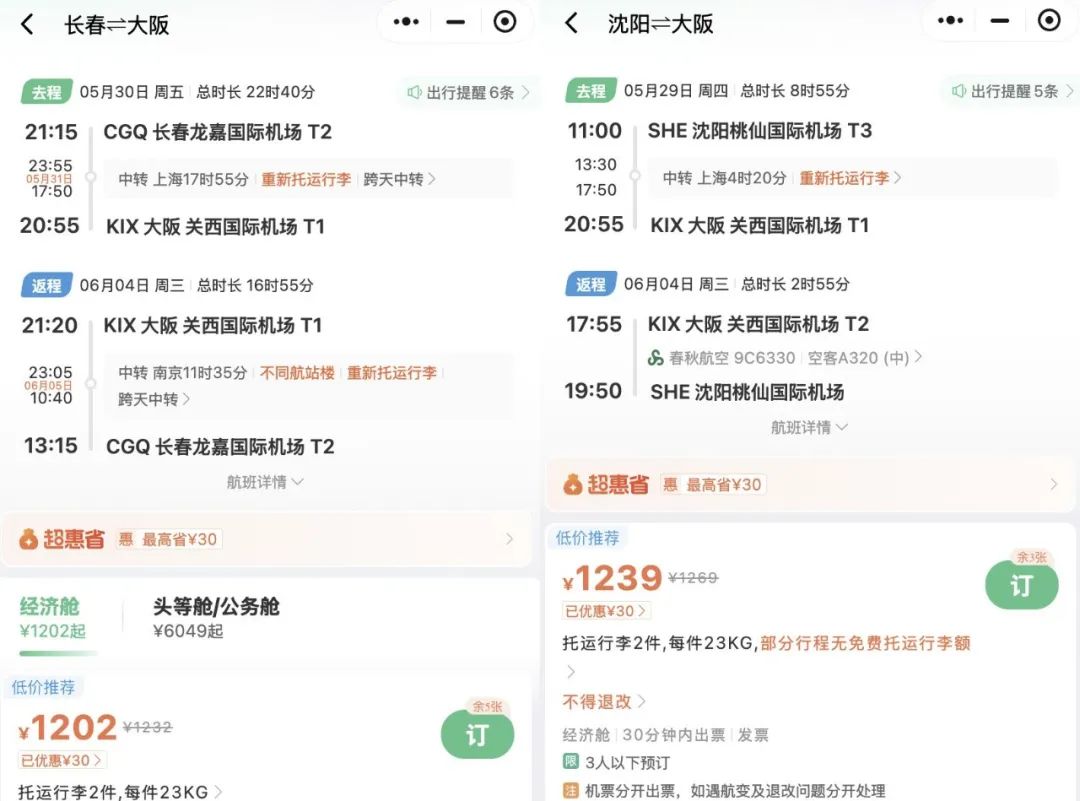View 托运行李2件 baggage info on 长春 page

[x=120, y=792]
